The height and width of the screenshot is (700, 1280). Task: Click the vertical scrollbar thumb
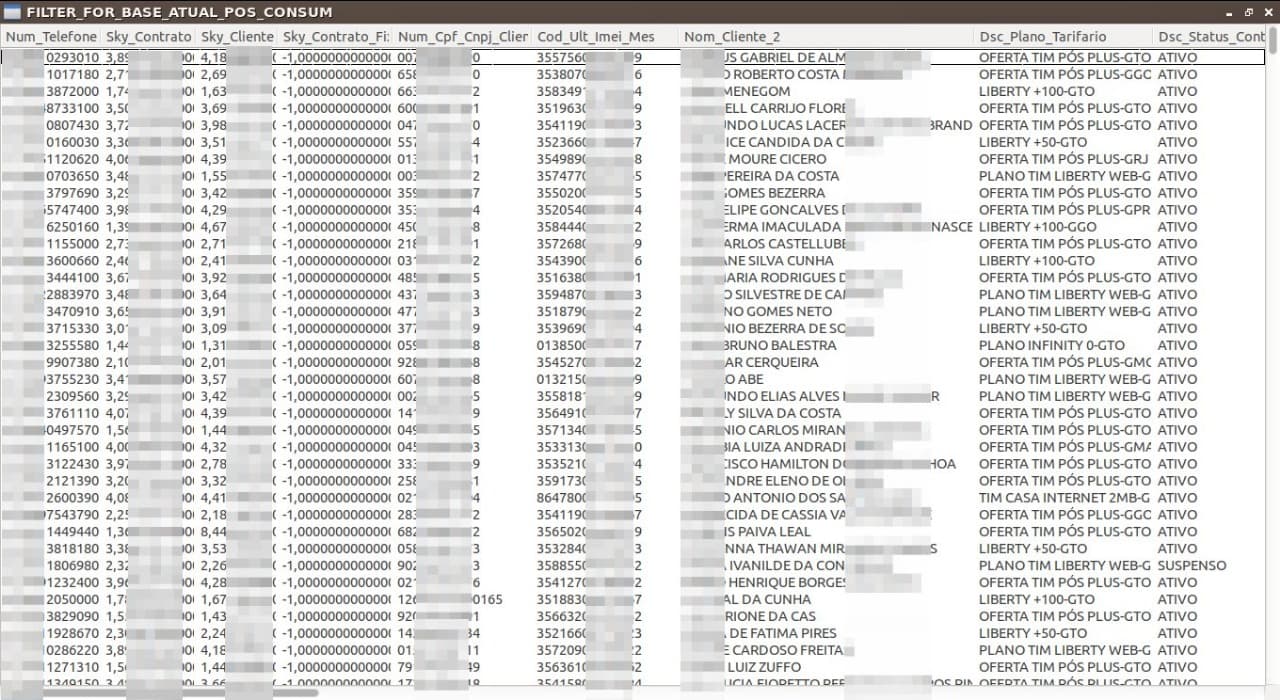point(1273,40)
